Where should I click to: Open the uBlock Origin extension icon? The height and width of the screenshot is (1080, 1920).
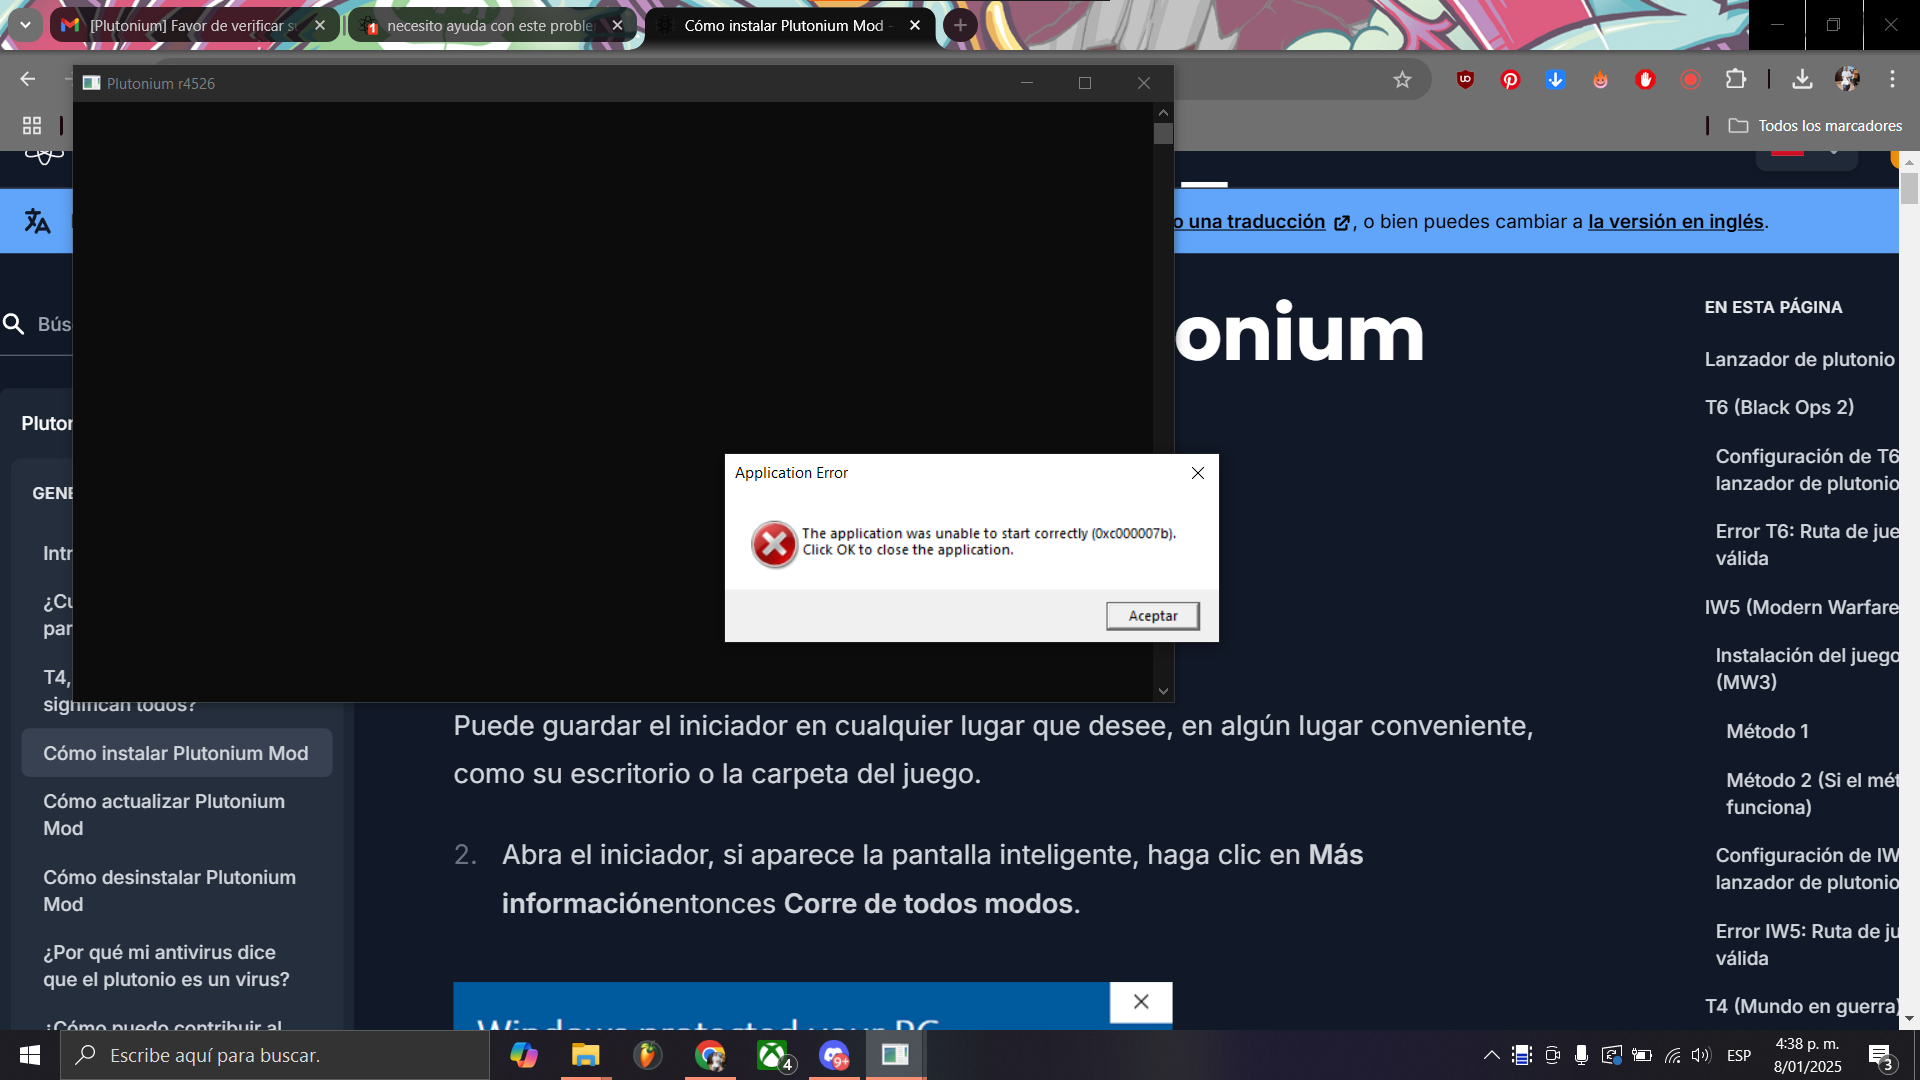pos(1465,80)
